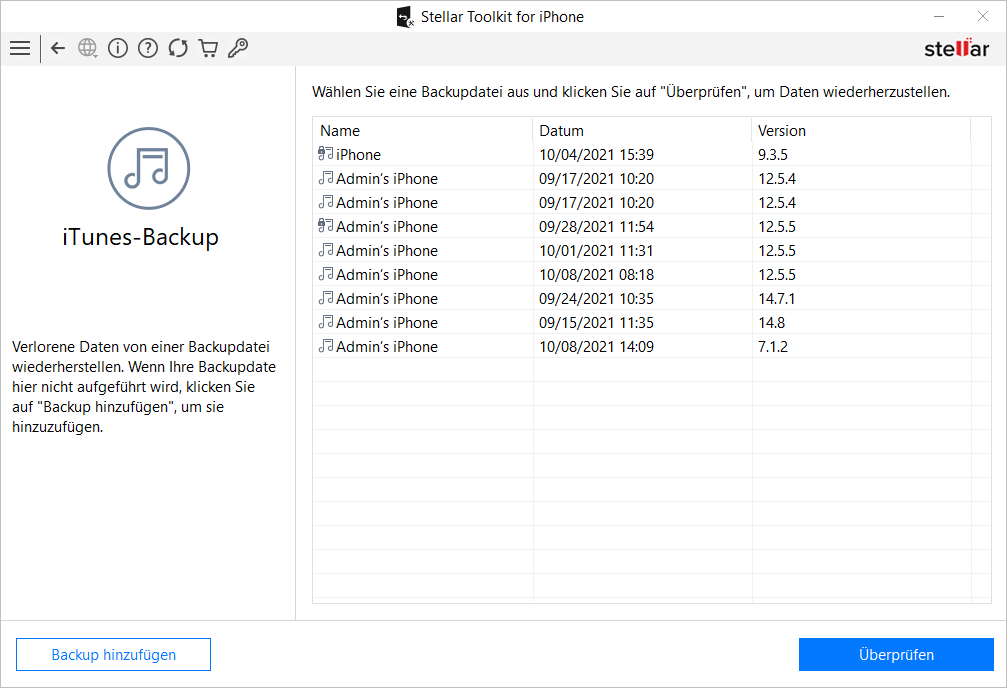Click the date 10/01/2021 11:31
This screenshot has width=1007, height=688.
pos(597,251)
